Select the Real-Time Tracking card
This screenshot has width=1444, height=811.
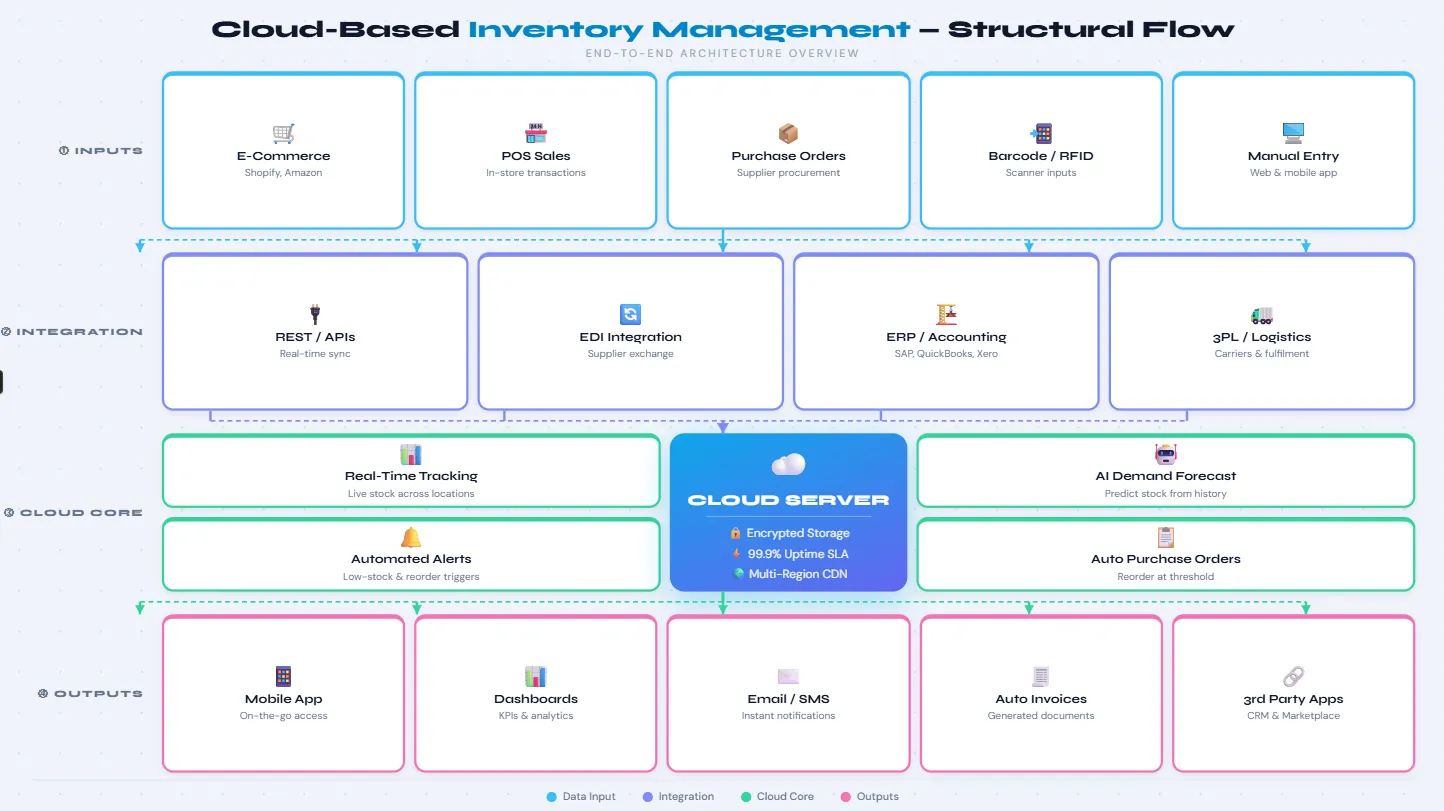[411, 470]
